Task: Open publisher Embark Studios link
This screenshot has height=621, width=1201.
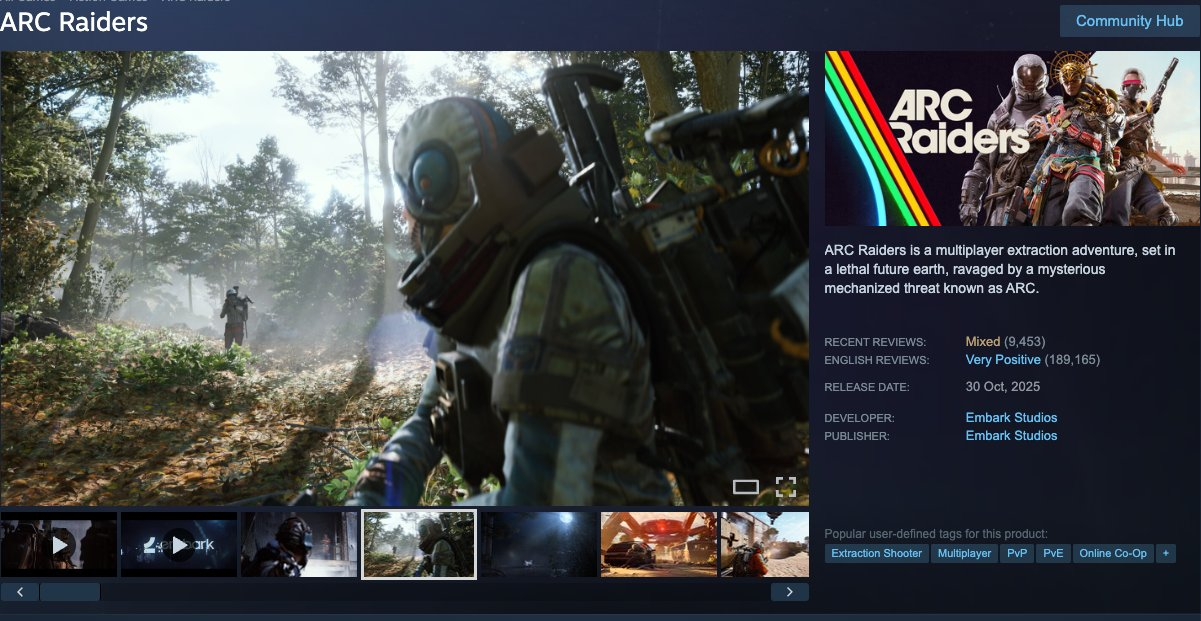Action: point(1011,436)
